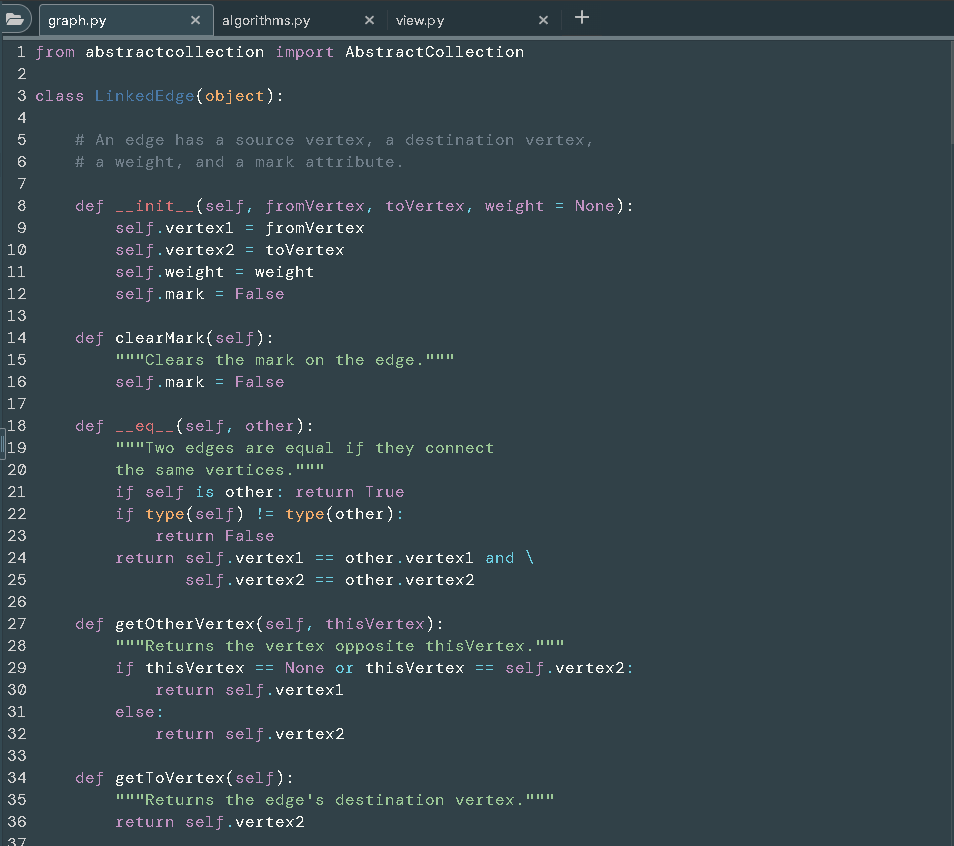
Task: Click the new tab plus icon
Action: 582,16
